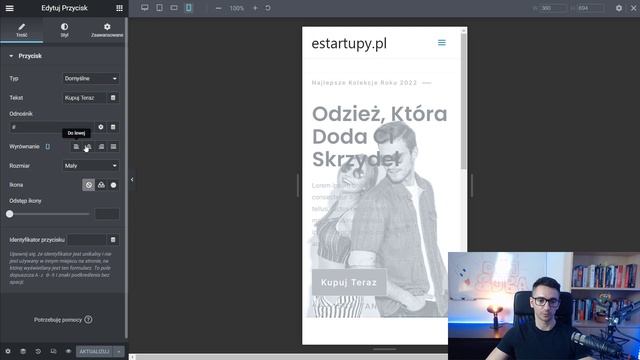Viewport: 640px width, 360px height.
Task: Open the revision history icon
Action: [38, 351]
